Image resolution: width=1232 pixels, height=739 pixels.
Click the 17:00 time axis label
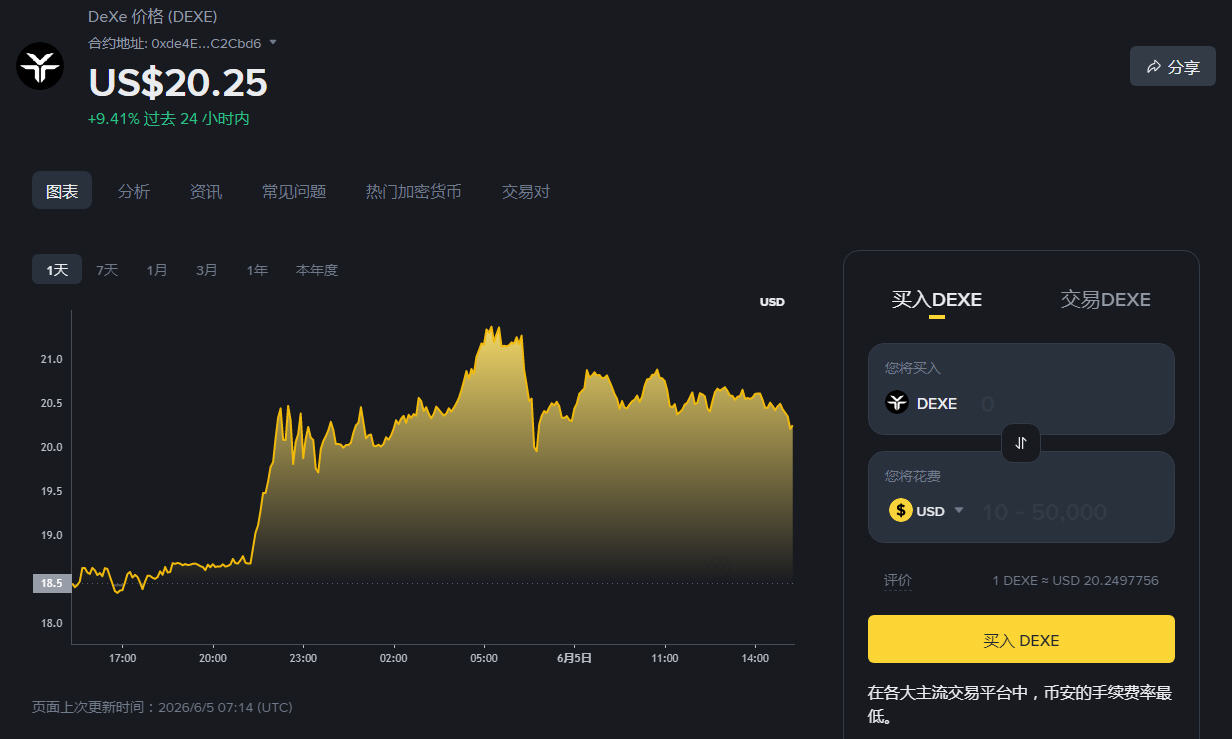click(x=122, y=658)
